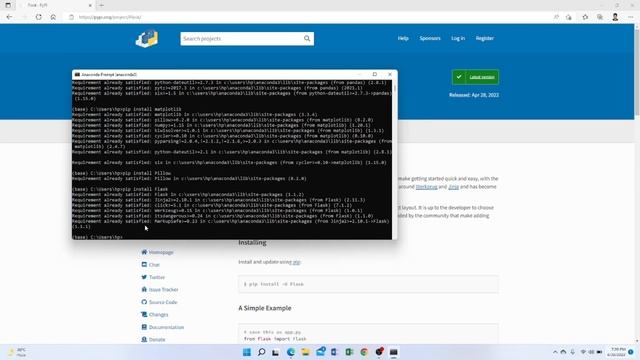Open the browser profile avatar
The width and height of the screenshot is (640, 360).
(615, 17)
